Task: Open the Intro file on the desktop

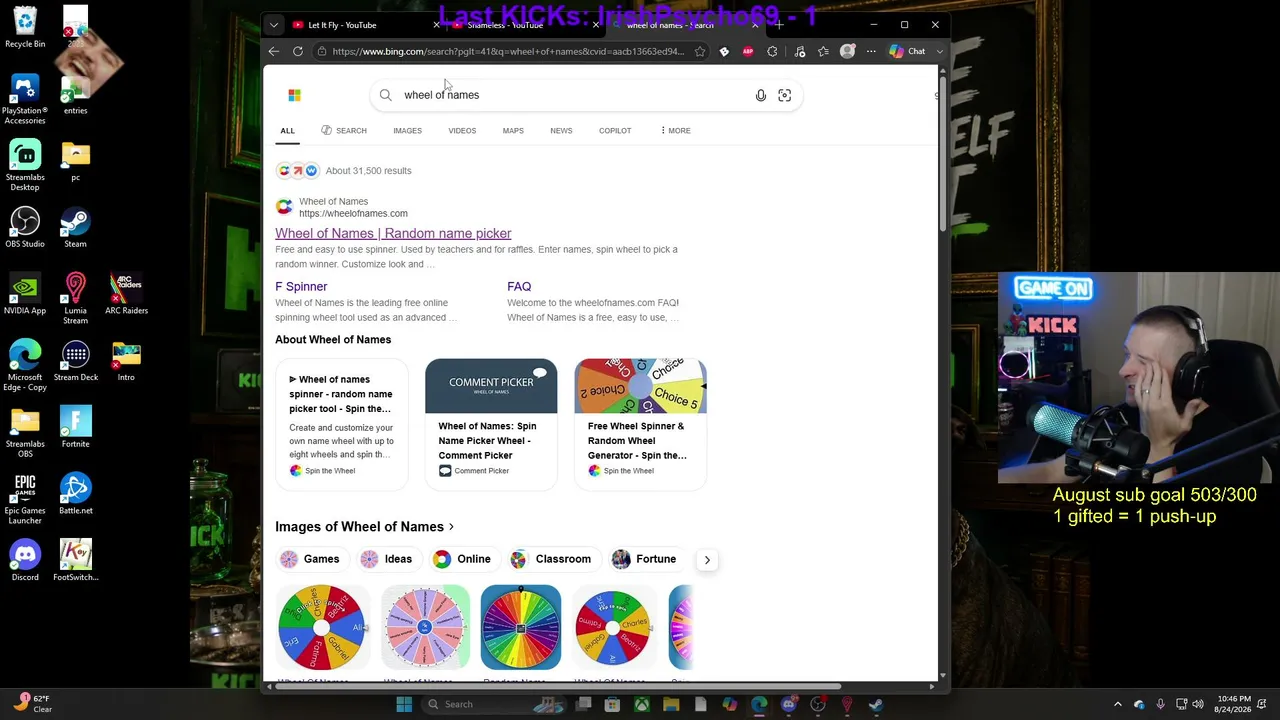Action: click(x=126, y=361)
